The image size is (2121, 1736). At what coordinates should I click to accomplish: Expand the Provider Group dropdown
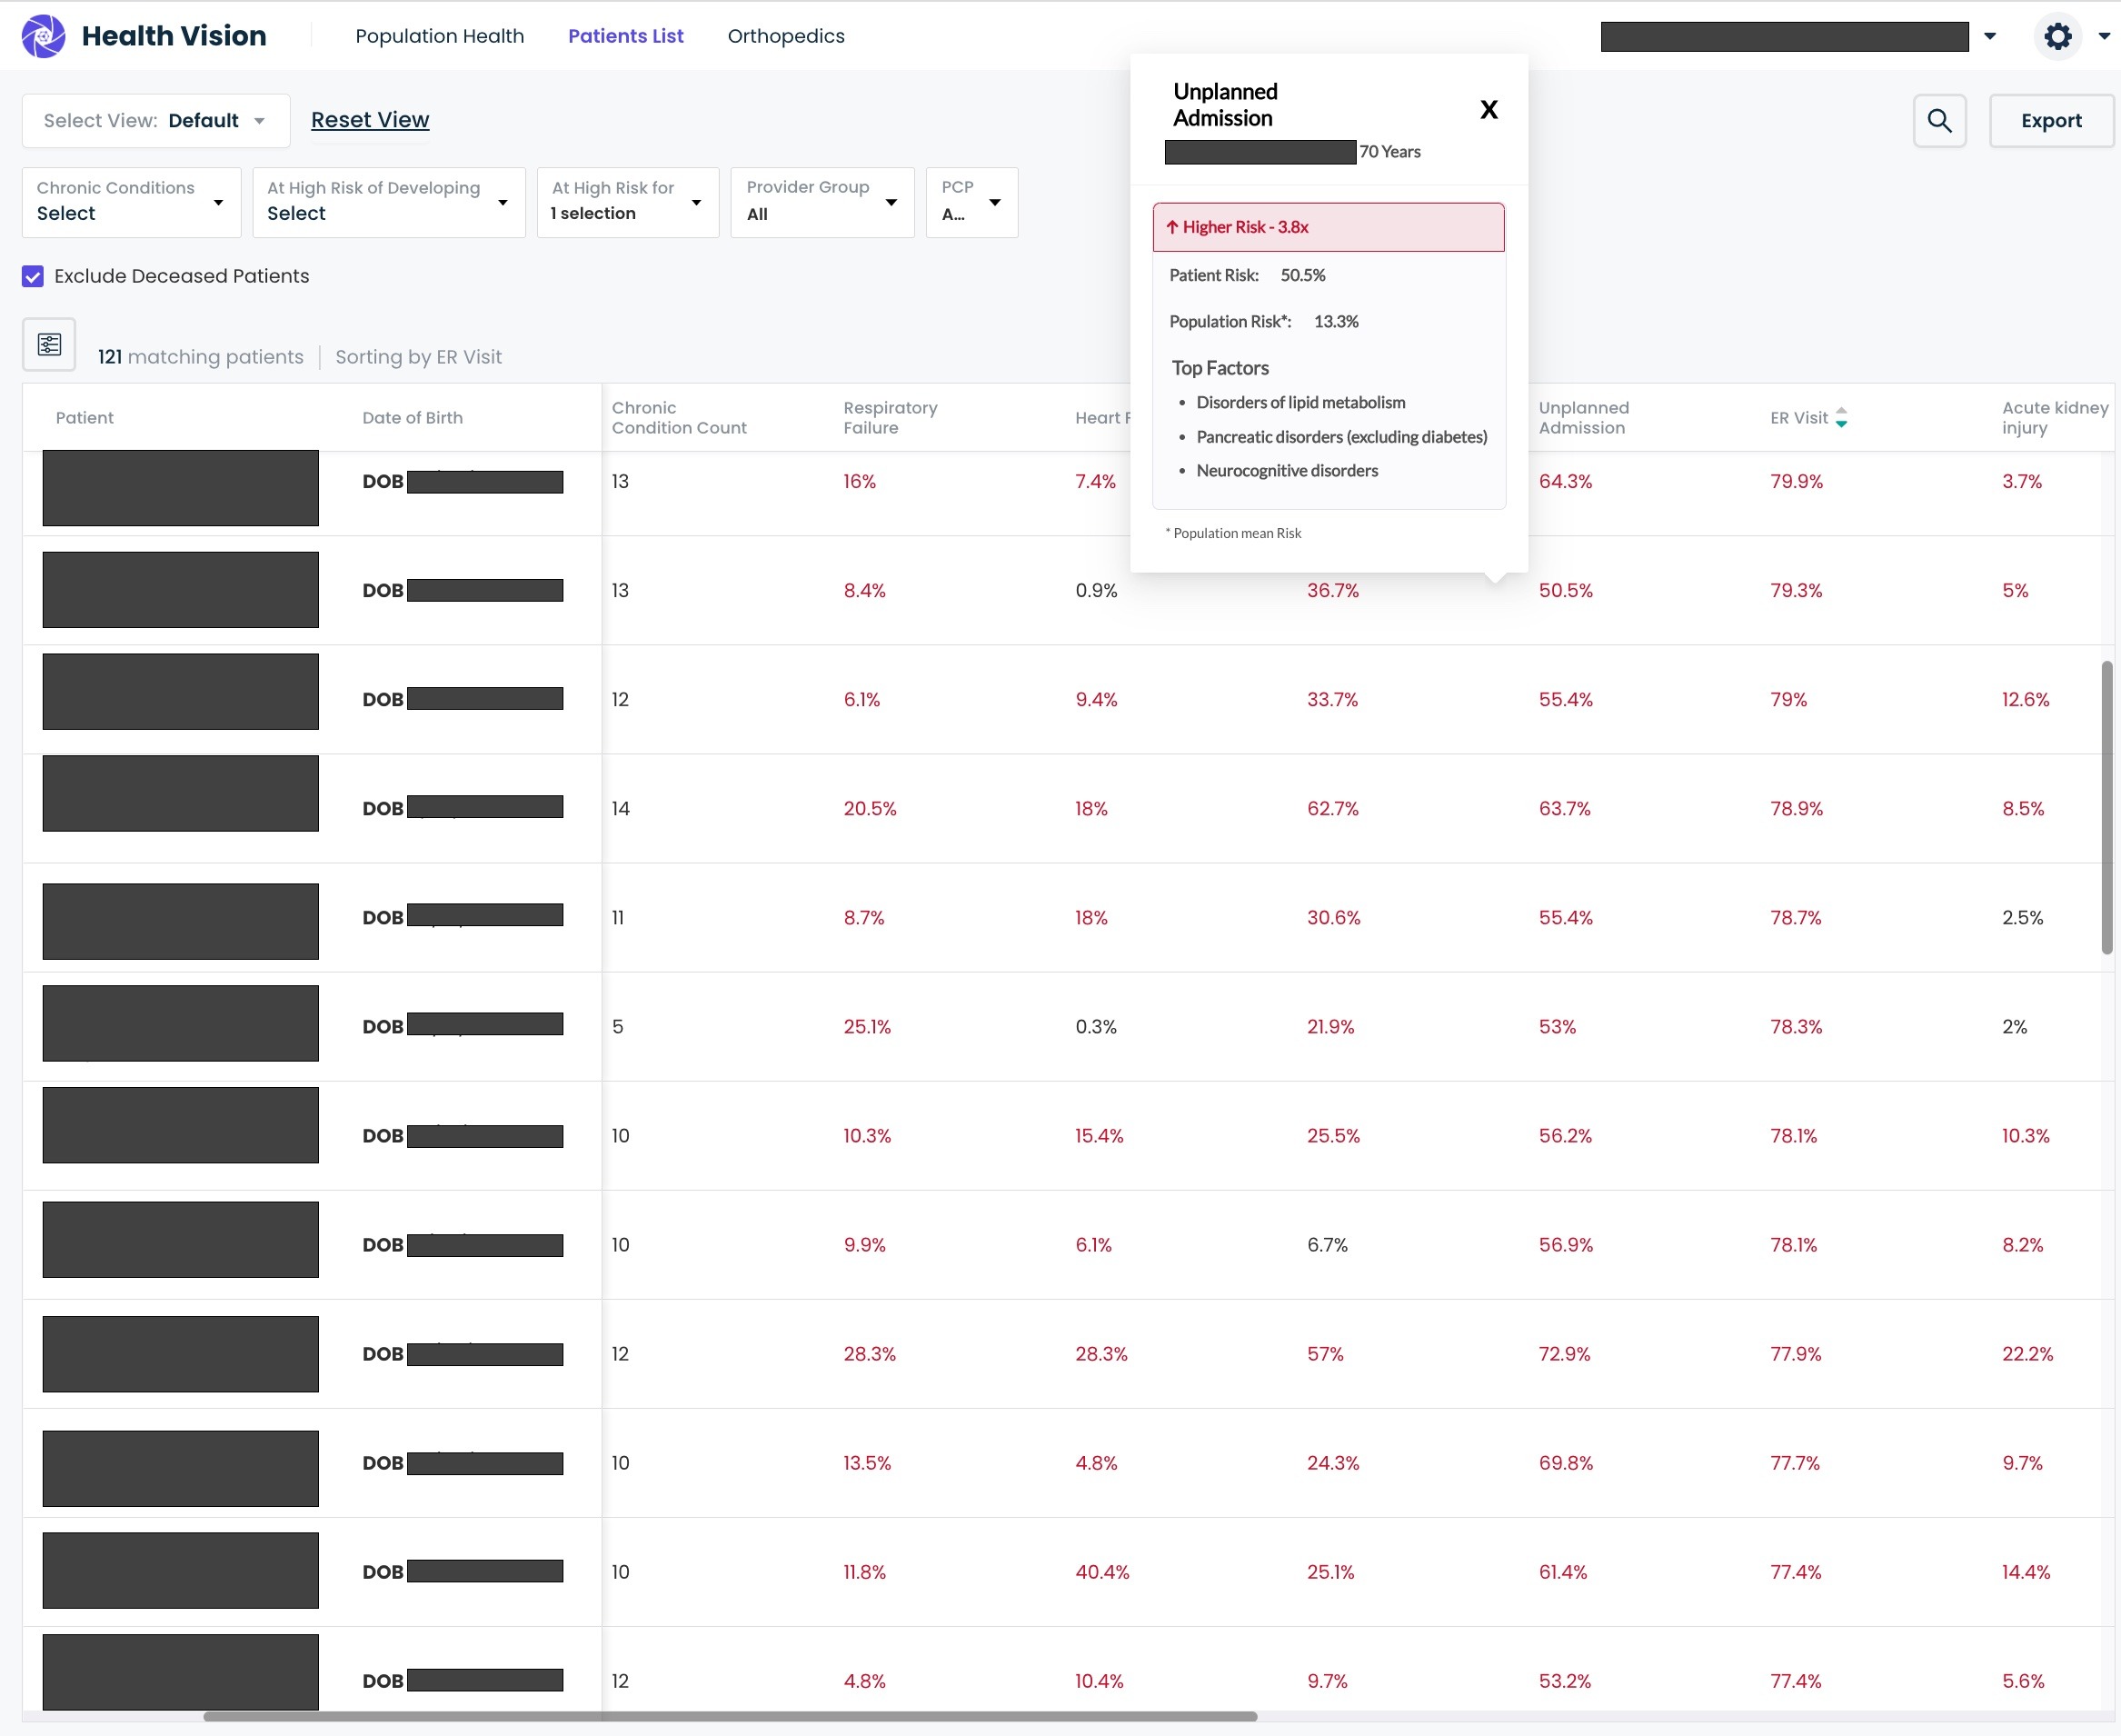[822, 202]
